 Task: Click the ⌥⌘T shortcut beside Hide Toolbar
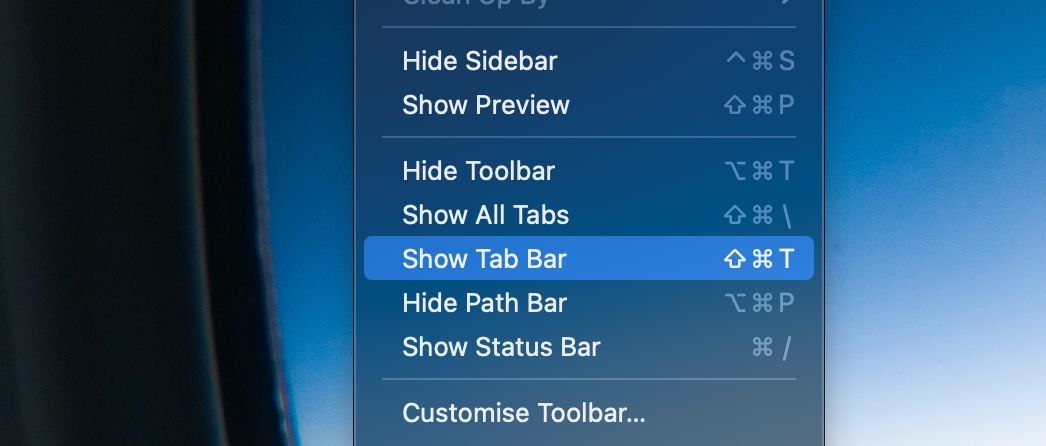(759, 171)
